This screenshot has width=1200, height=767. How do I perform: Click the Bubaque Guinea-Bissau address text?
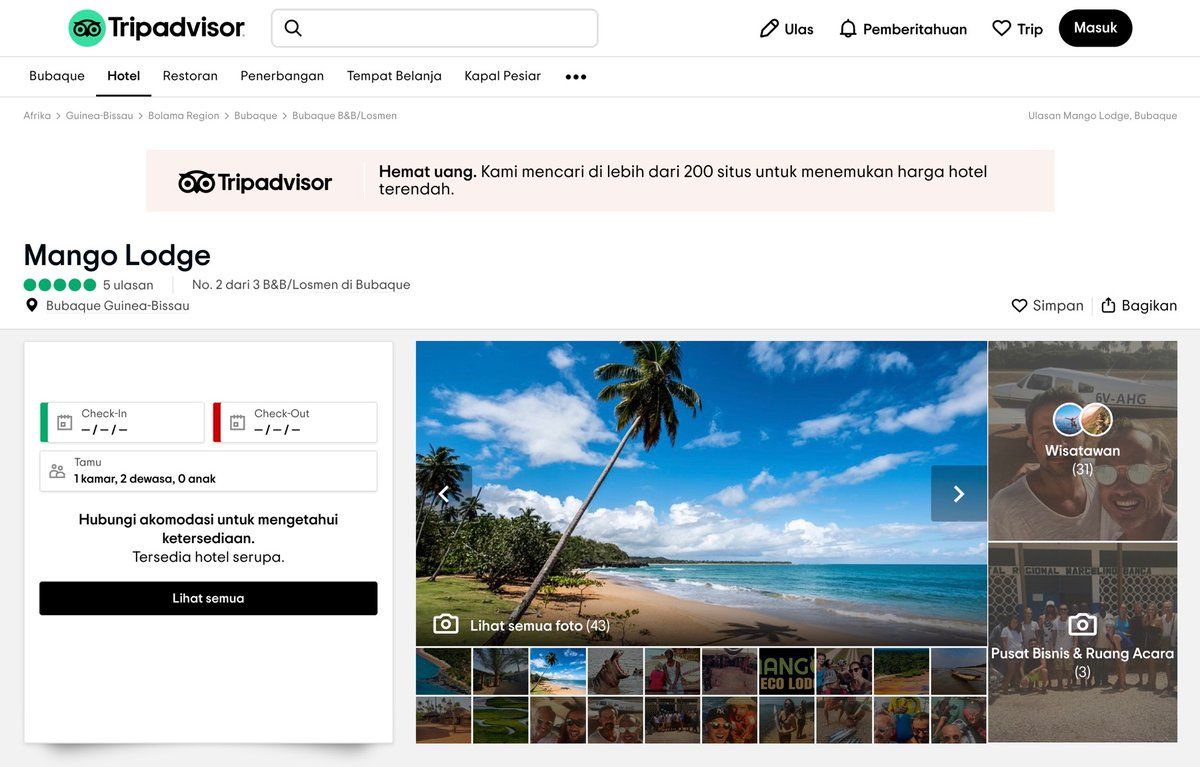pos(118,306)
